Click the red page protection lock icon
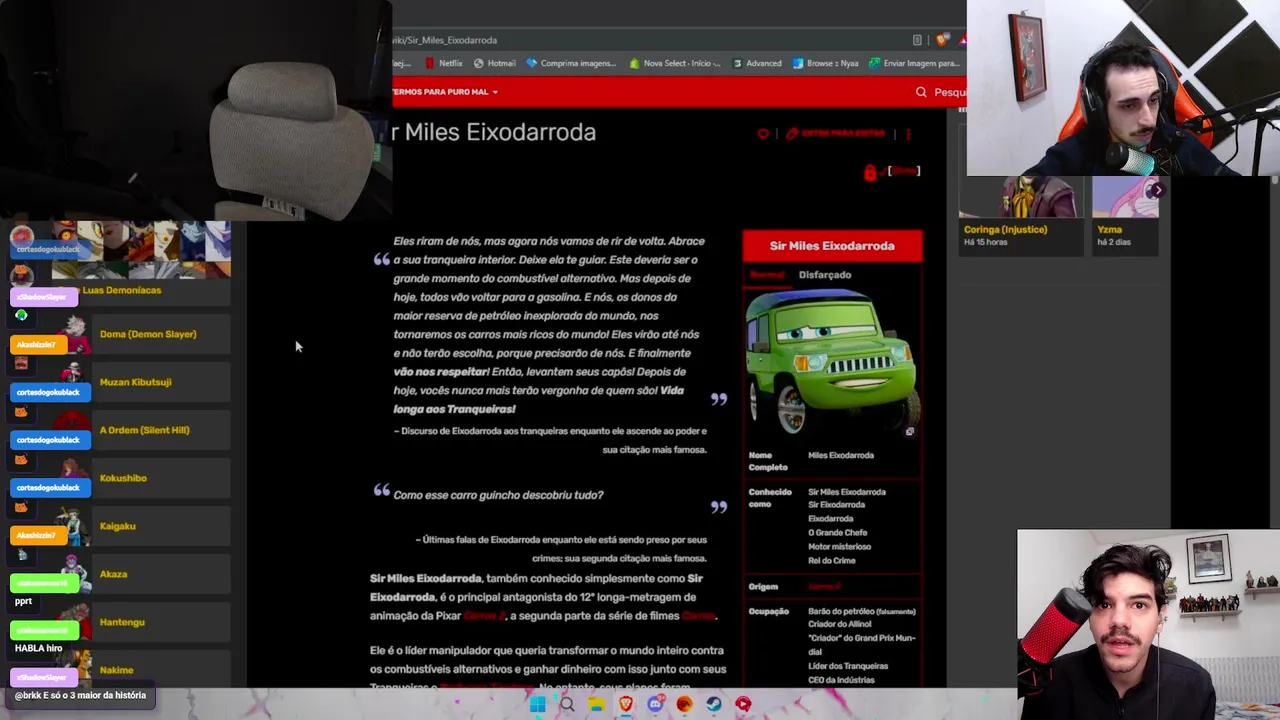The height and width of the screenshot is (720, 1280). point(870,172)
